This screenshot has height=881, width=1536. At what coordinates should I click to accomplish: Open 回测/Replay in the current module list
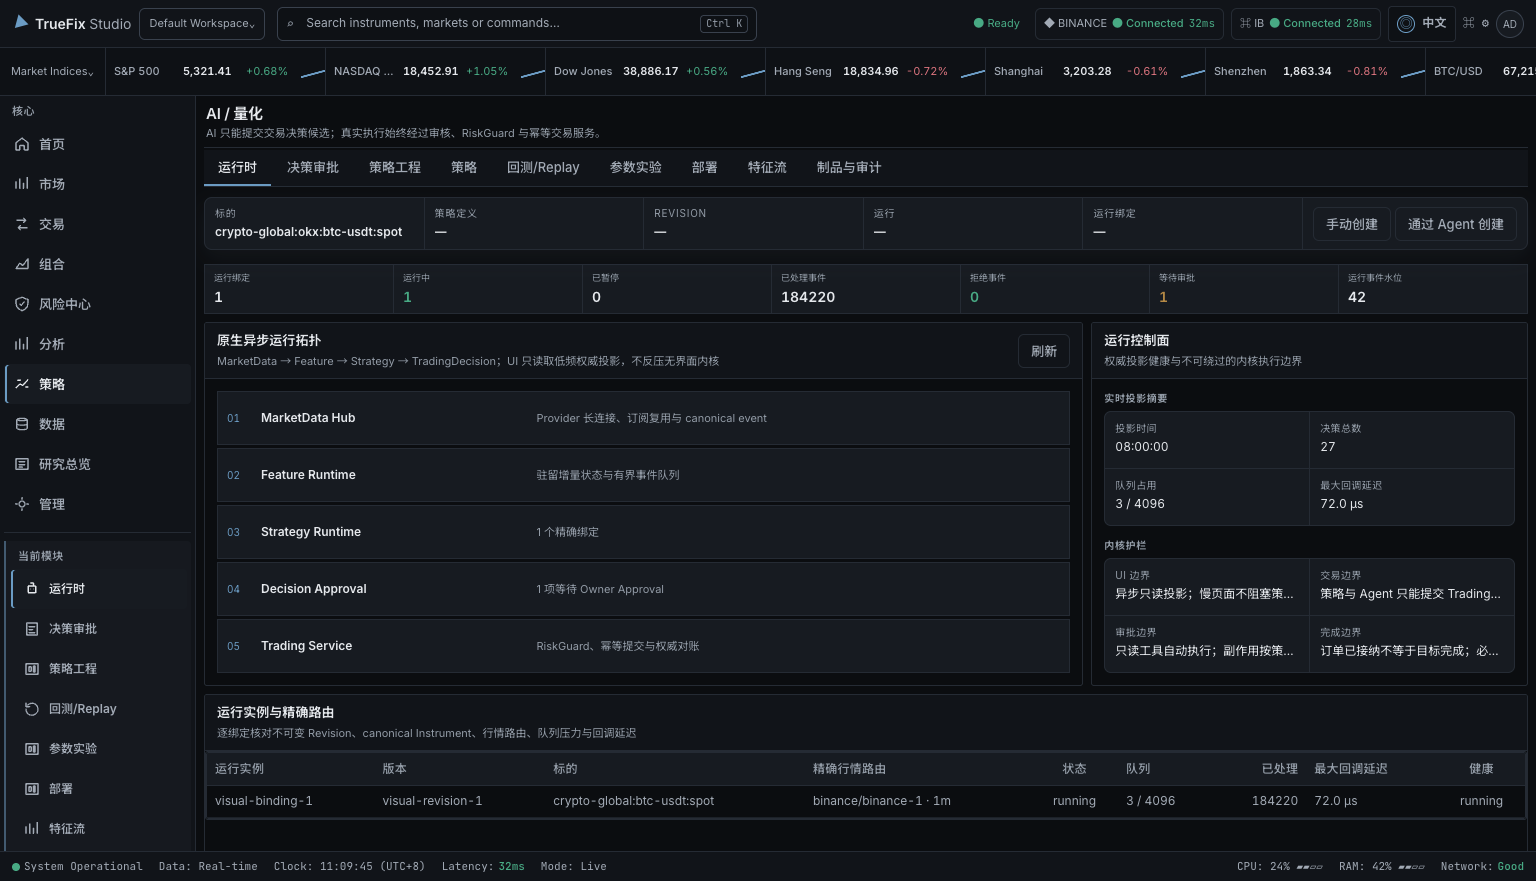pos(101,709)
